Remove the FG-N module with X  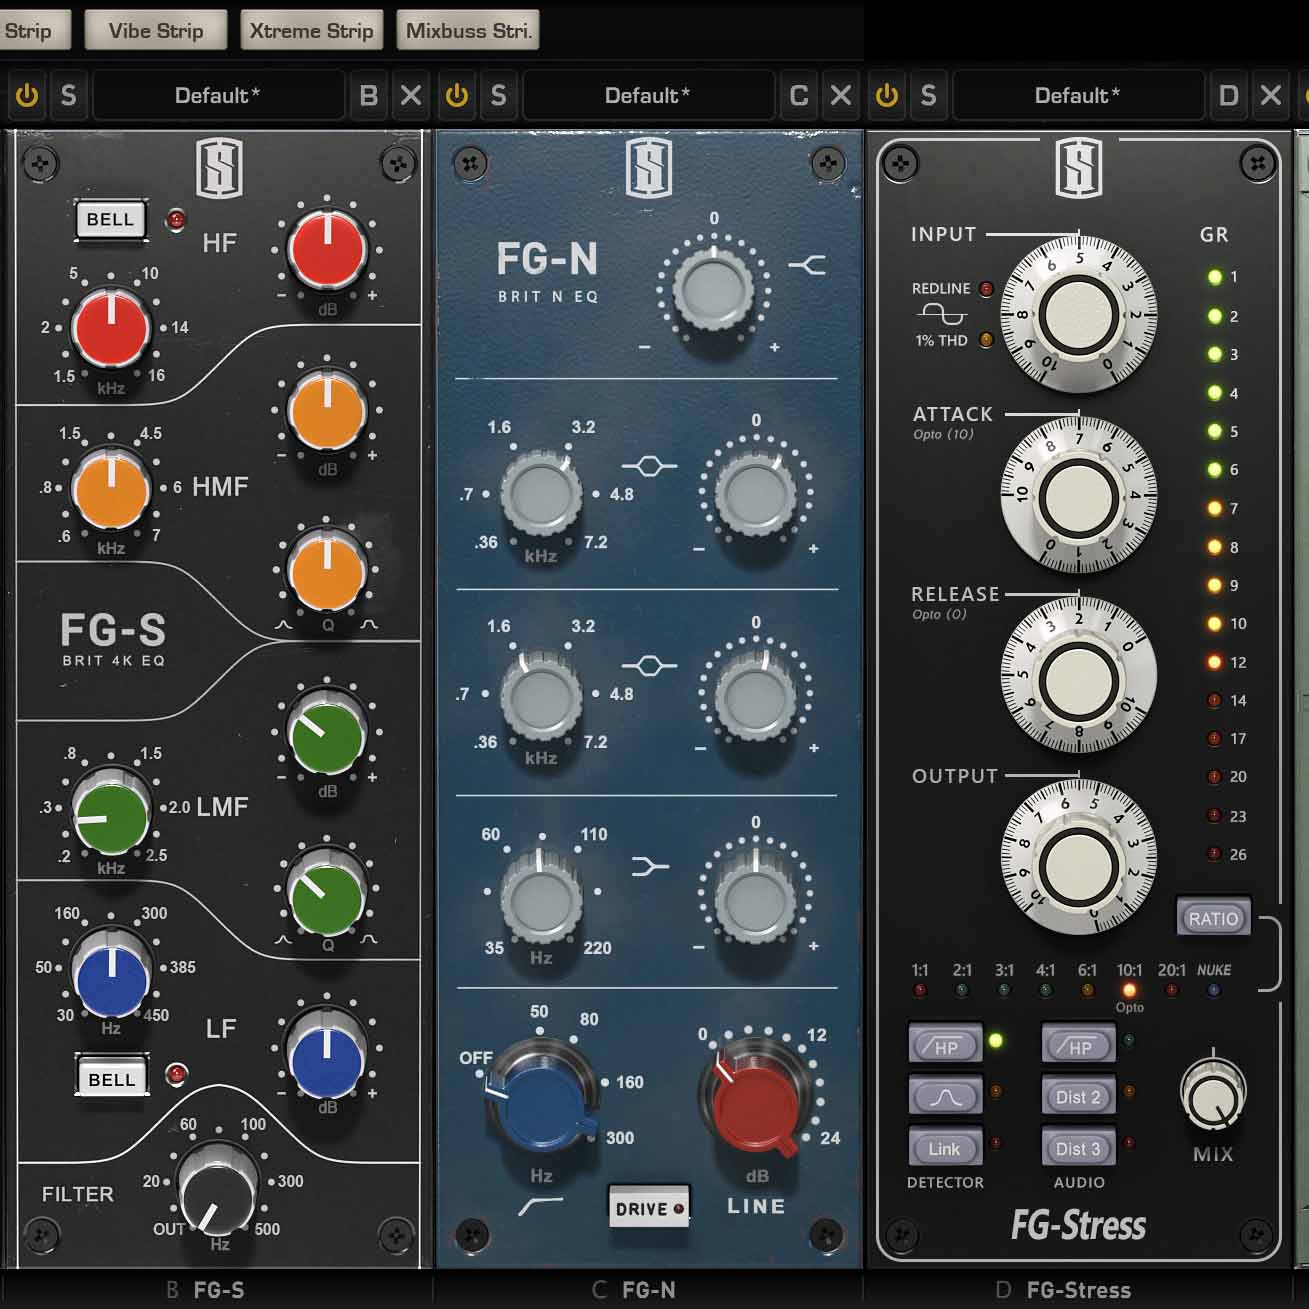pyautogui.click(x=841, y=96)
